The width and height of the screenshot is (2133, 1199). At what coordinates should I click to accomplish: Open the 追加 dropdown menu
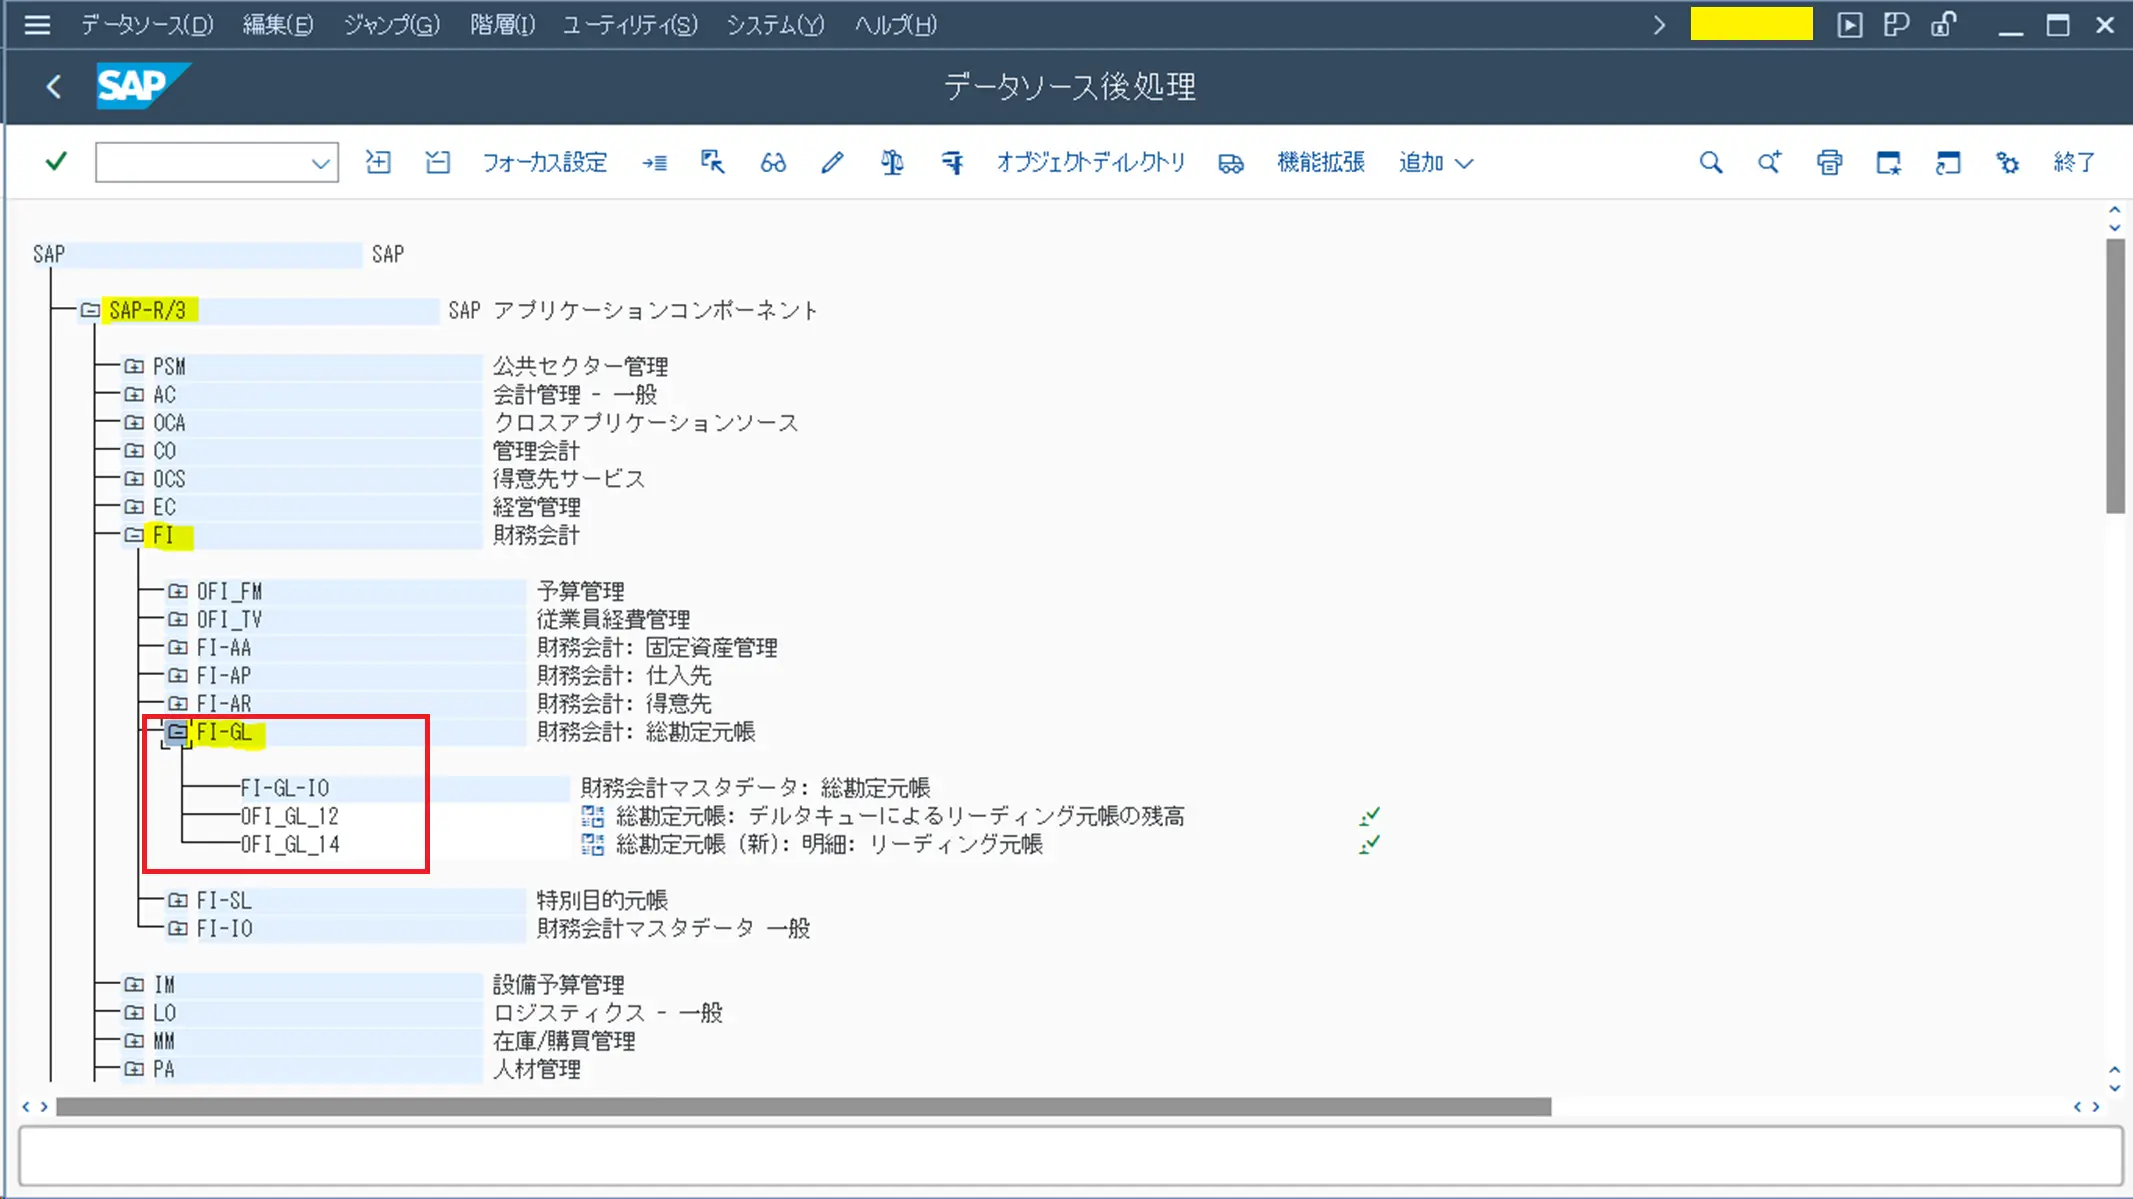pos(1436,162)
